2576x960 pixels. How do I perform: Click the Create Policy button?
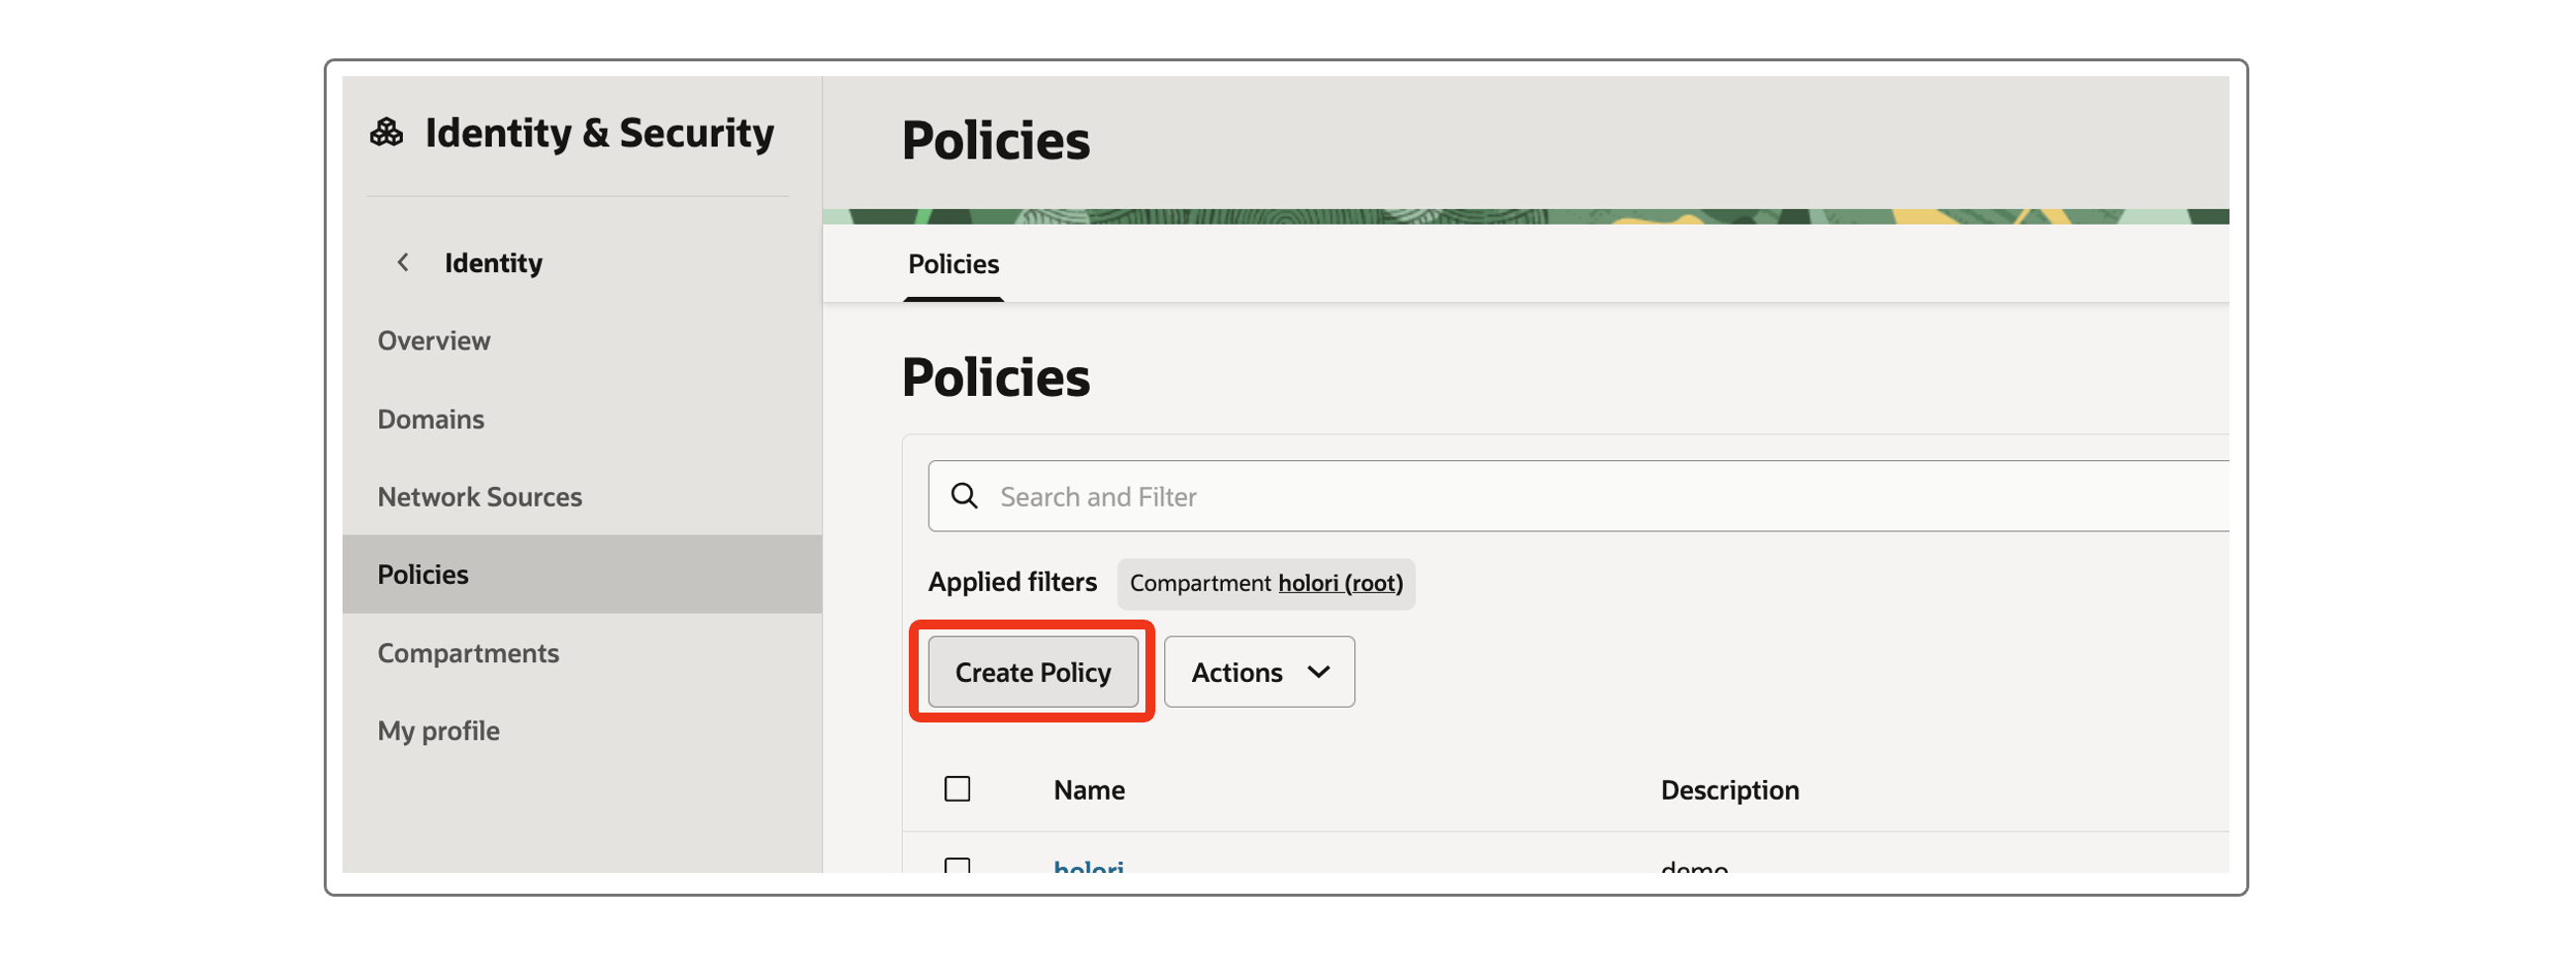(1032, 672)
